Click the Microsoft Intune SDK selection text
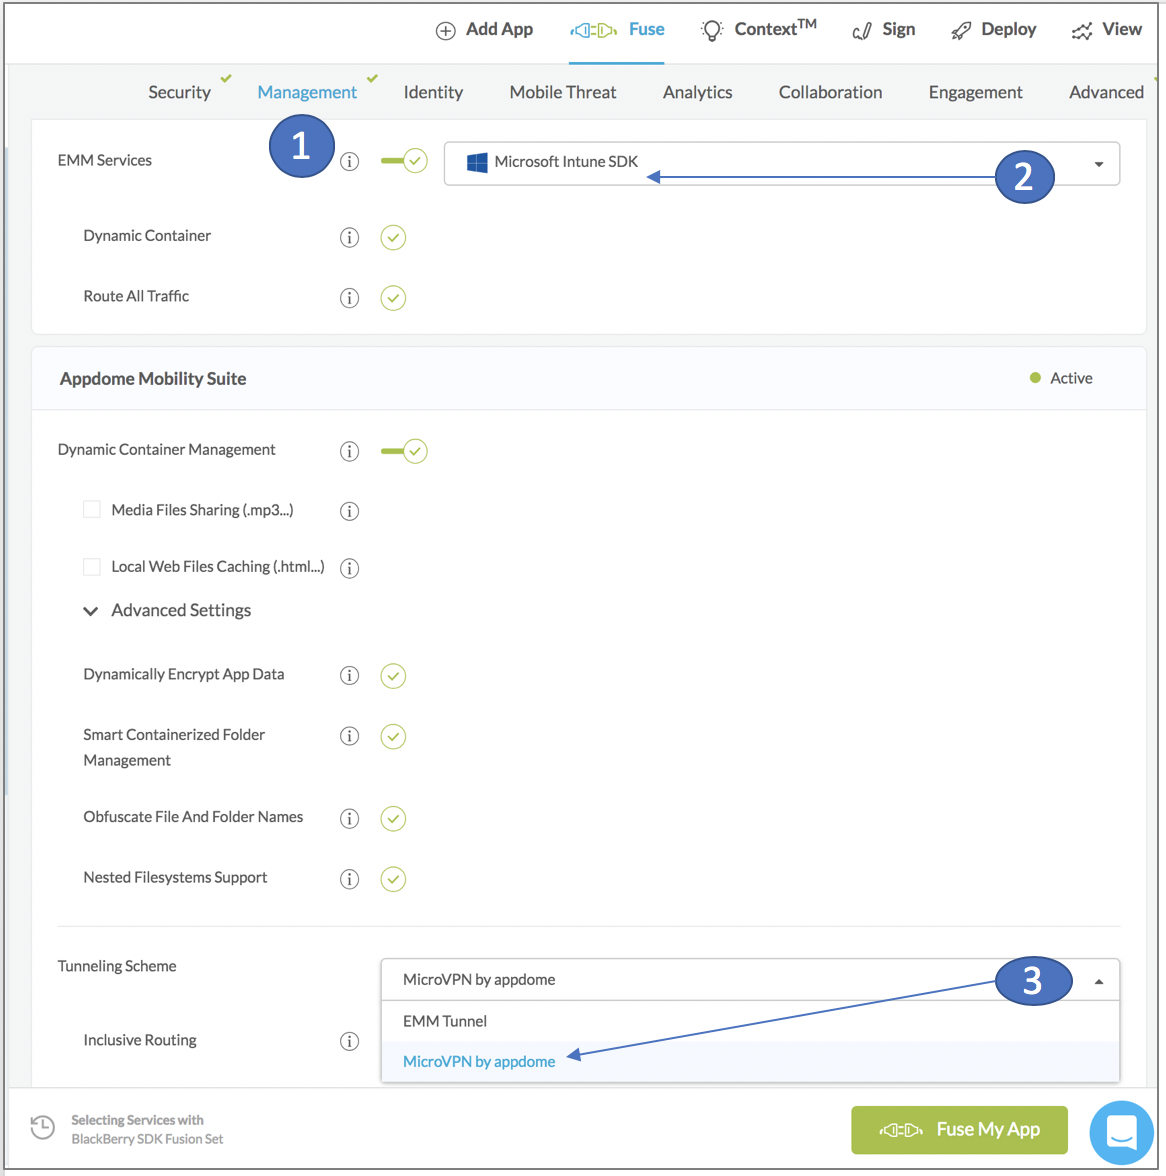The width and height of the screenshot is (1166, 1176). (x=566, y=161)
